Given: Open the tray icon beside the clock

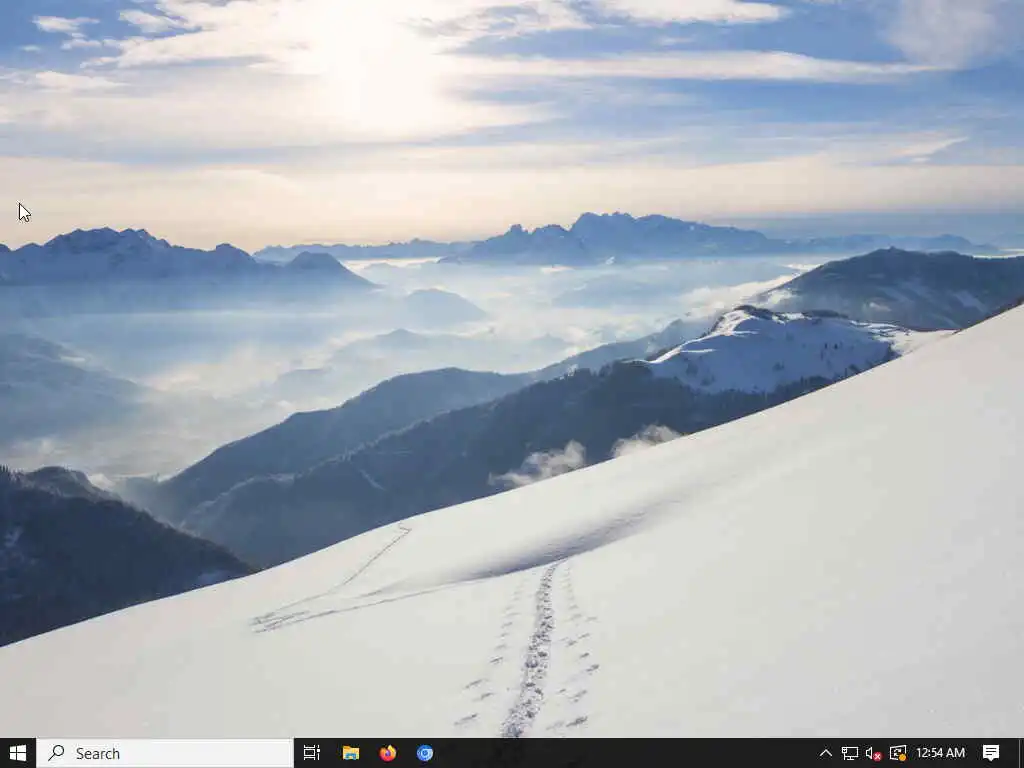Looking at the screenshot, I should click(x=898, y=753).
